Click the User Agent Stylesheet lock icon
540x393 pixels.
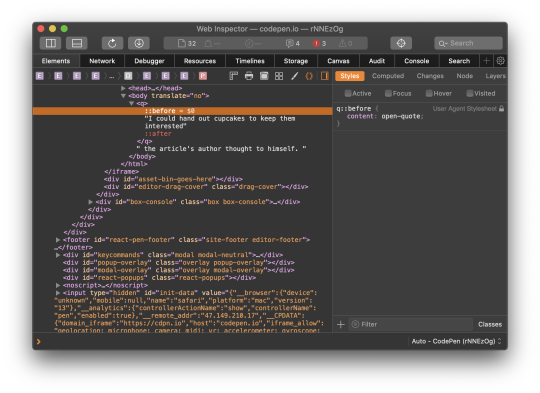(501, 108)
